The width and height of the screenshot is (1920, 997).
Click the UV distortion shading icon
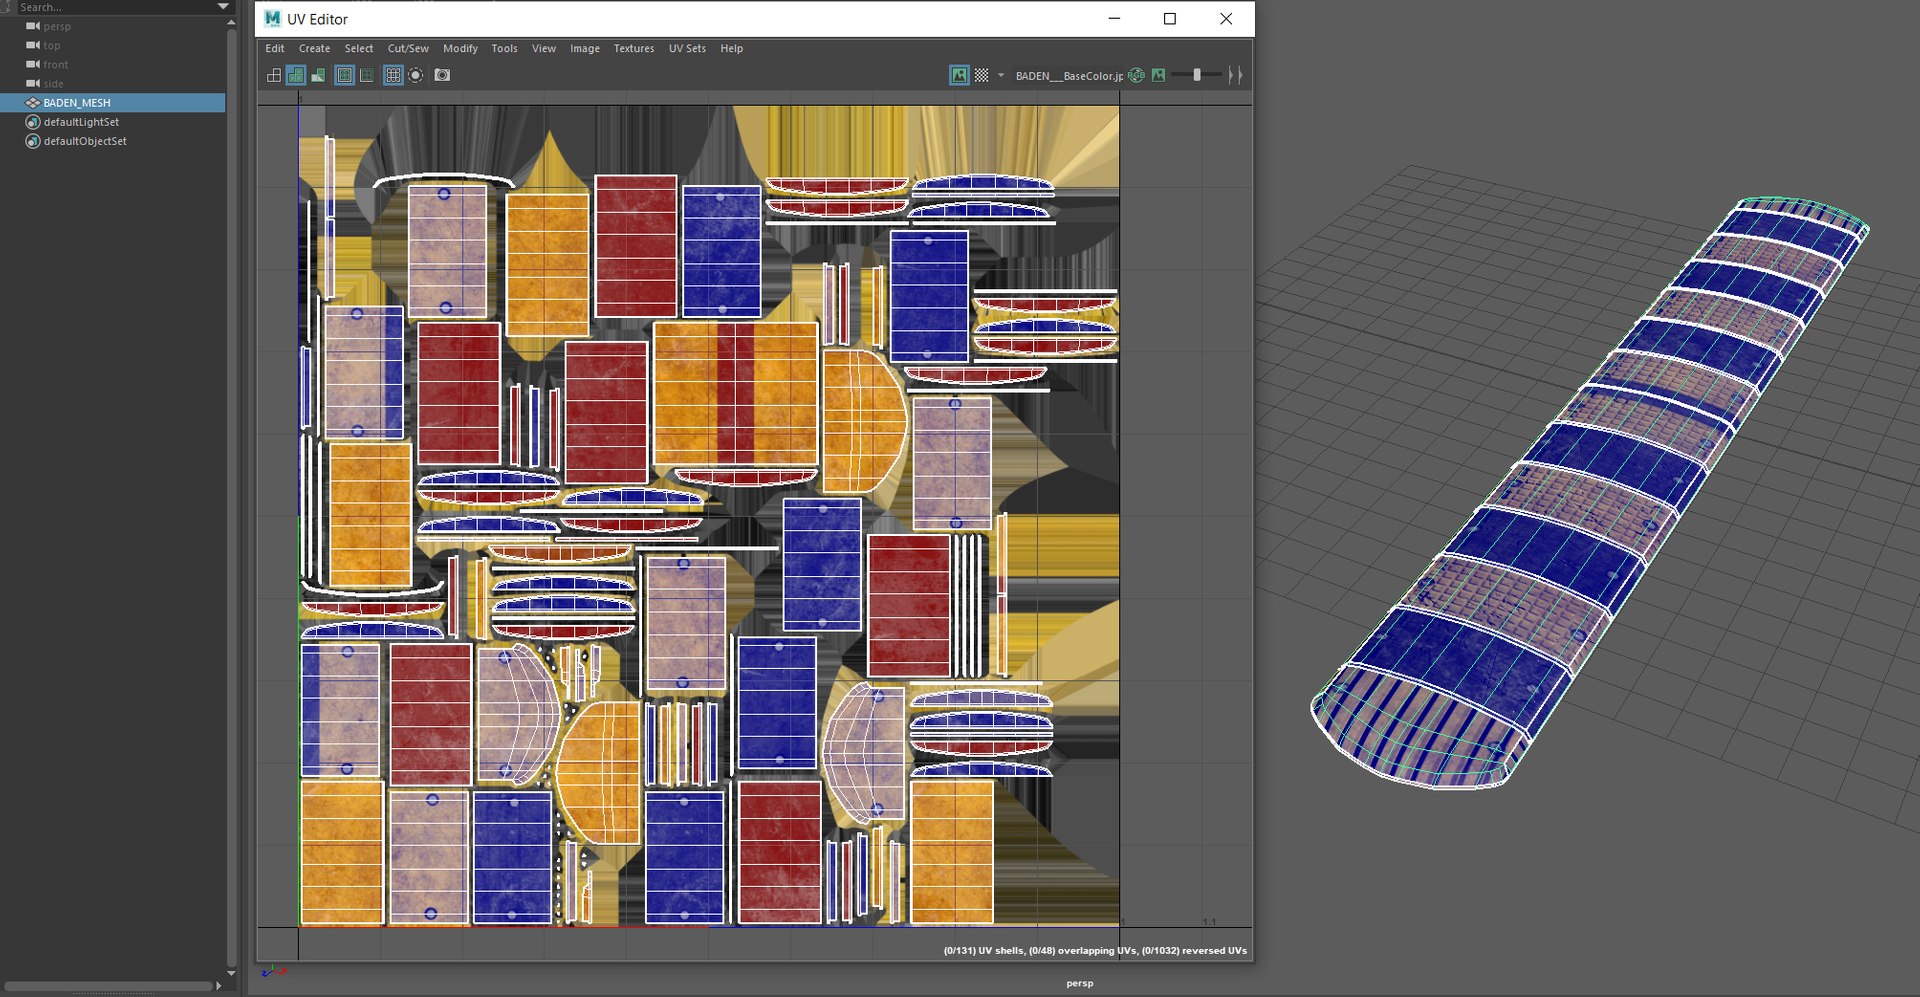coord(318,75)
